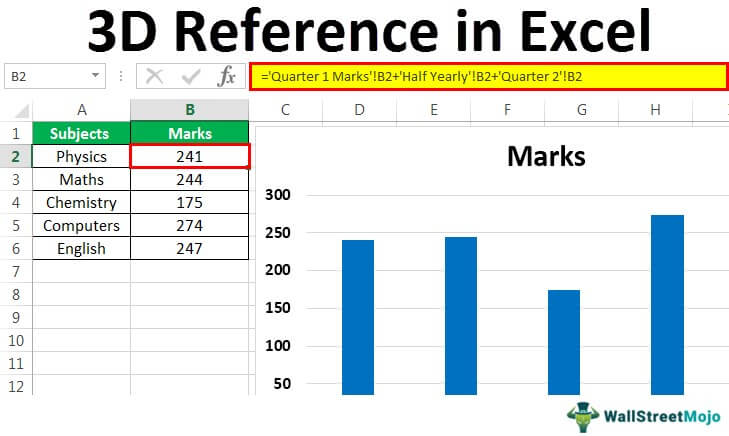Click into the yellow formula bar

(488, 77)
